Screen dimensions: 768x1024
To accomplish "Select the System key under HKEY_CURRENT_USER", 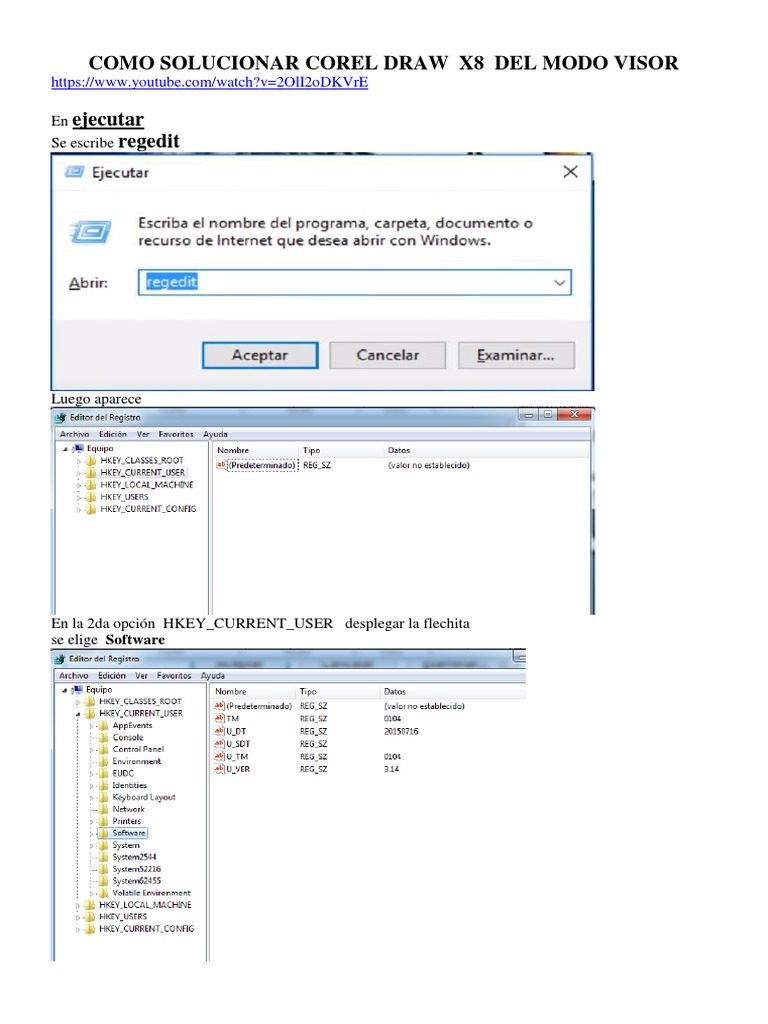I will pos(125,846).
